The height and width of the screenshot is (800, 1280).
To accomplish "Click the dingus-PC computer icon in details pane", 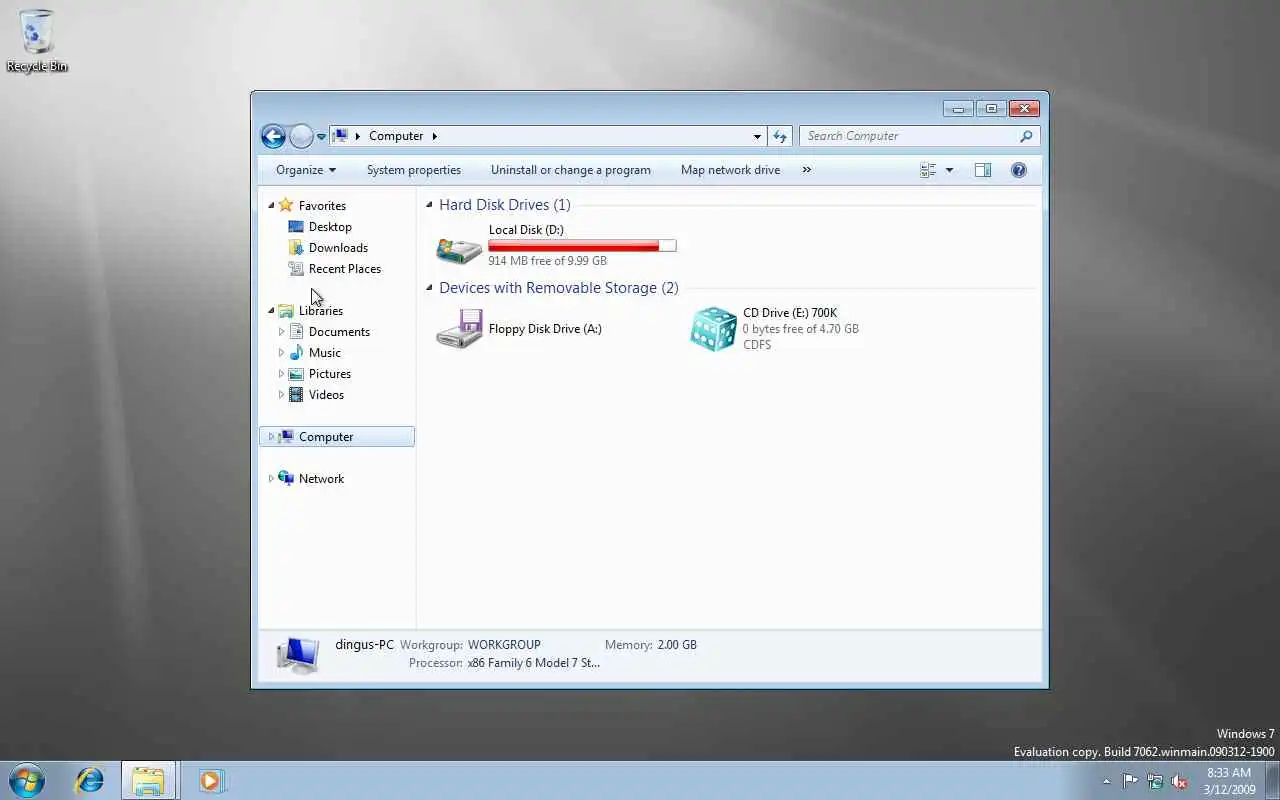I will pyautogui.click(x=297, y=655).
